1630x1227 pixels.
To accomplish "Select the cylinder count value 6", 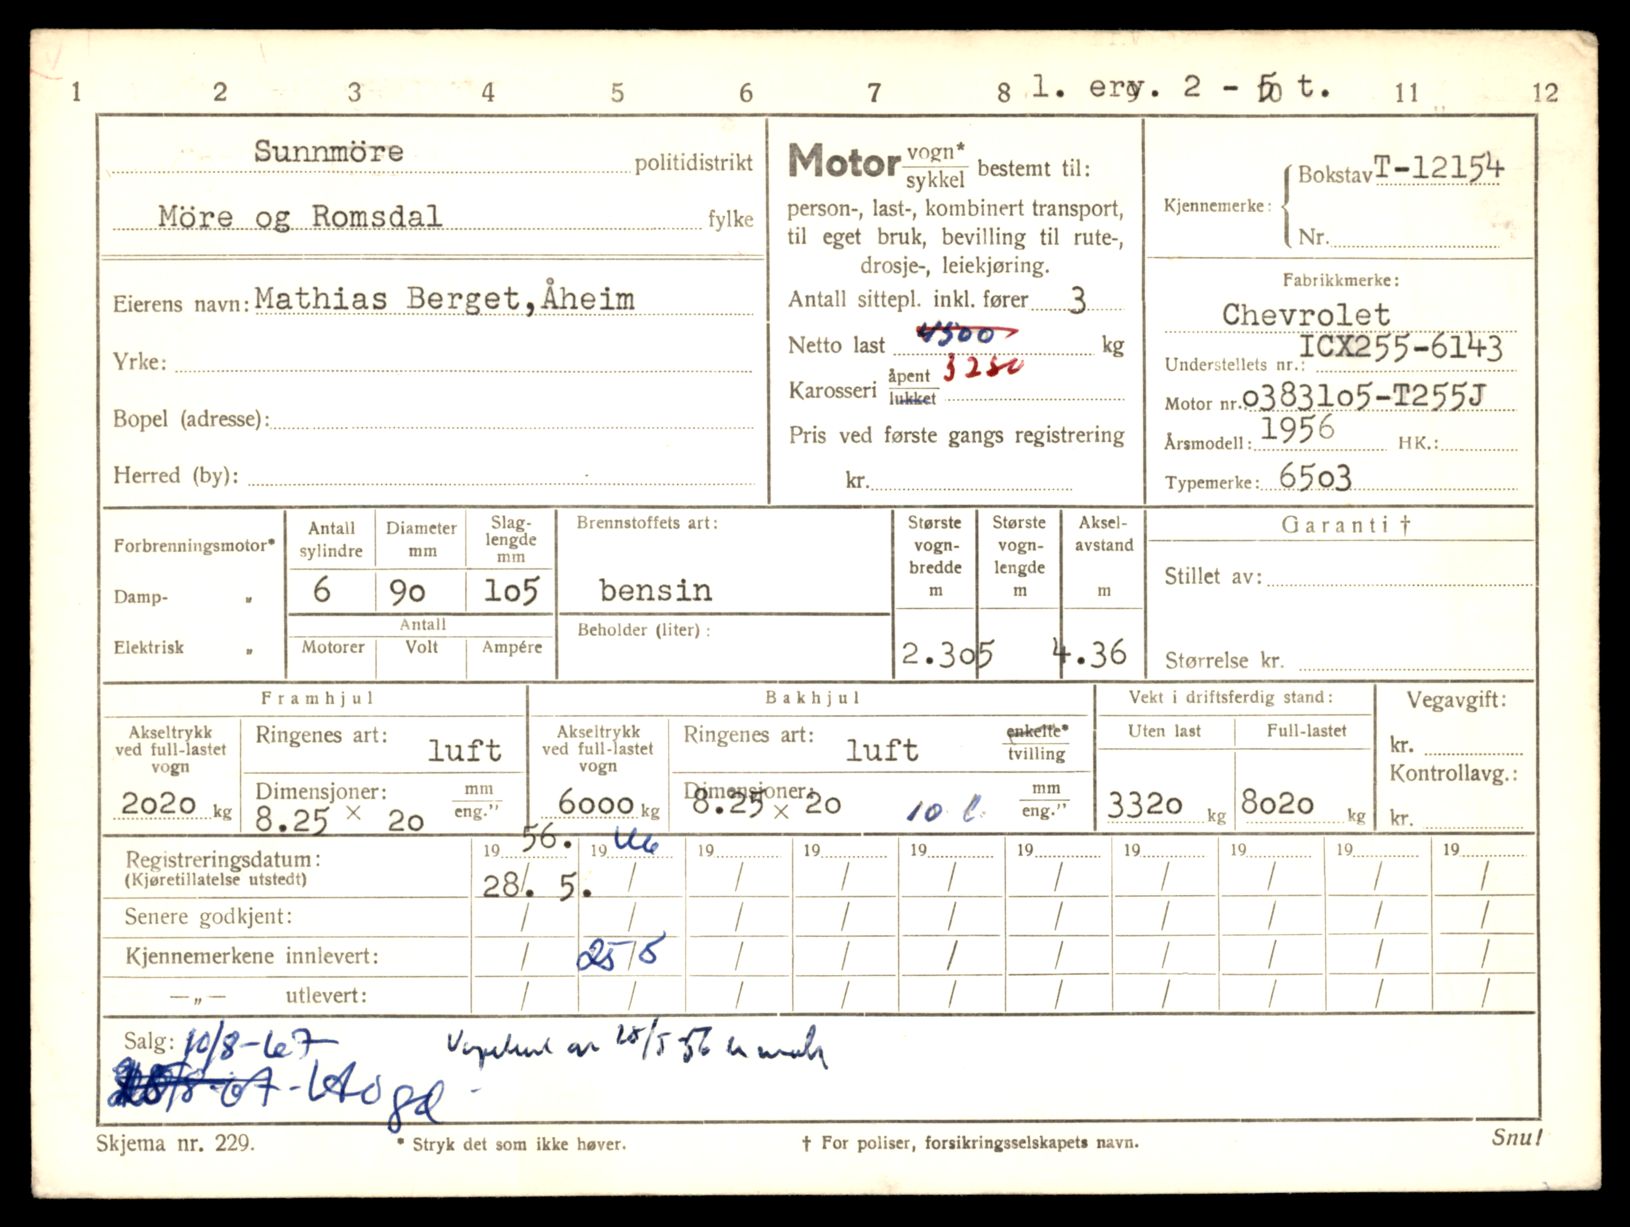I will 321,590.
